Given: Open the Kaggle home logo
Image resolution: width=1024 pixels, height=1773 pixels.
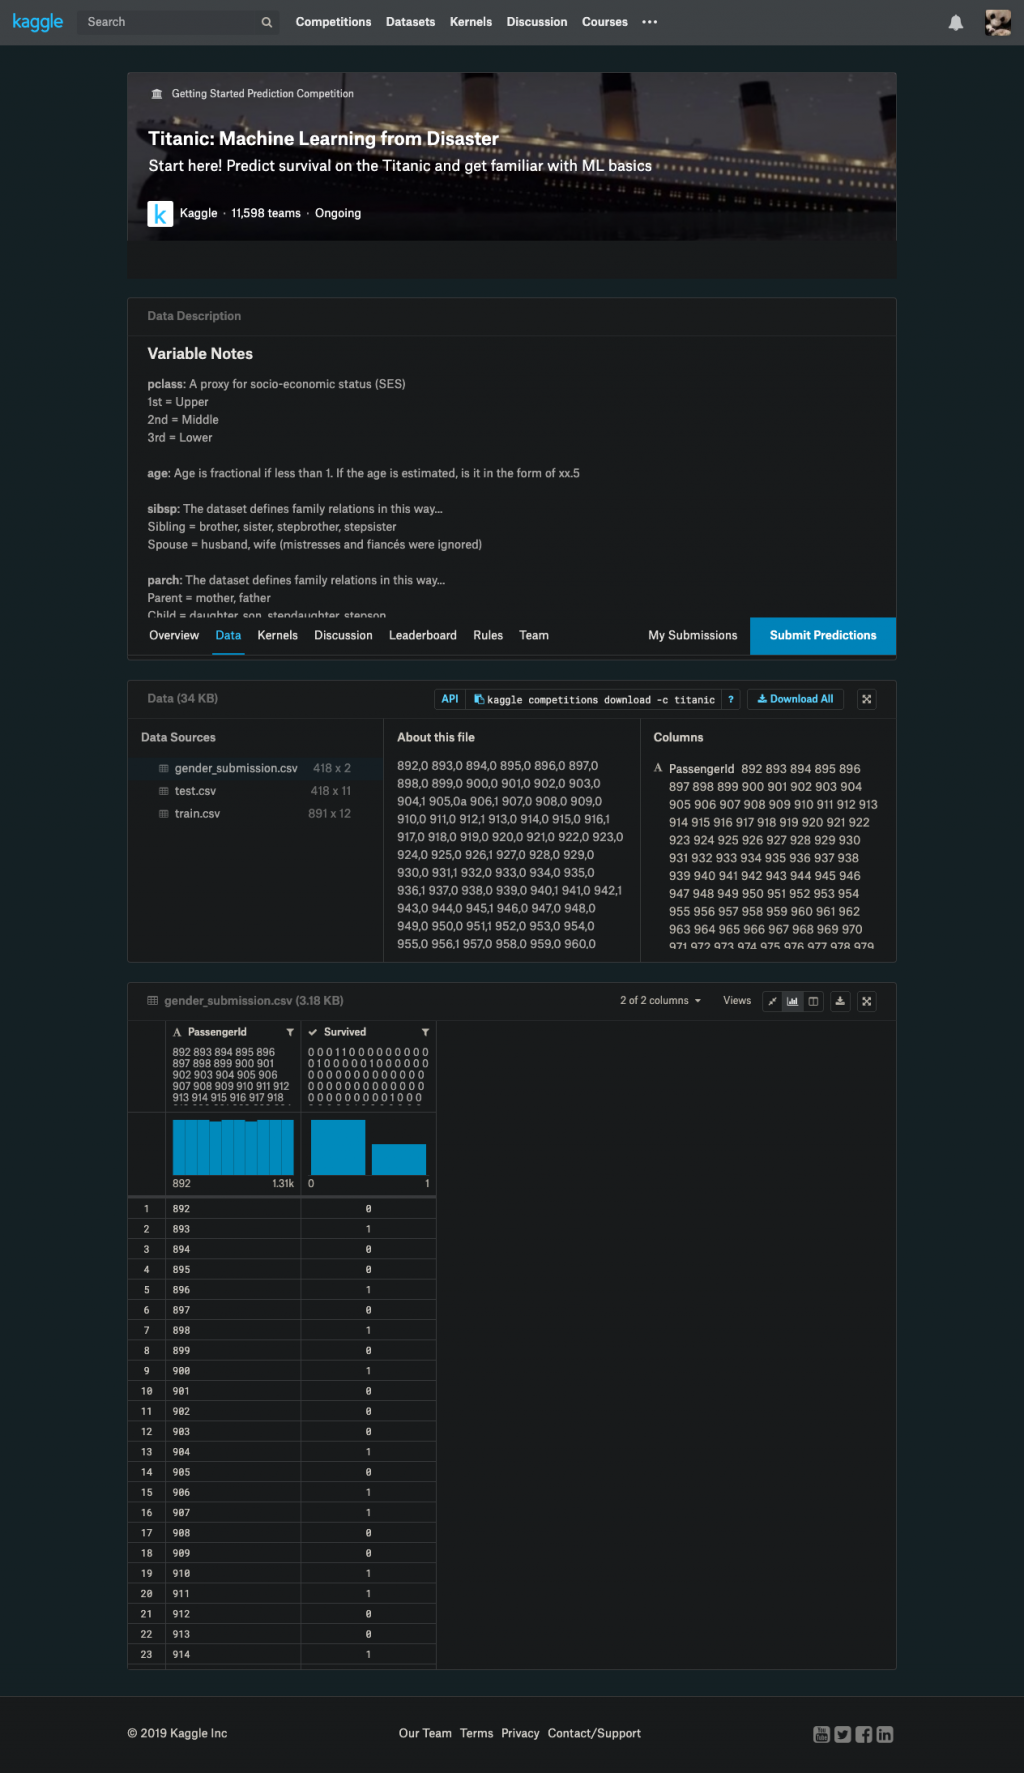Looking at the screenshot, I should pos(38,22).
